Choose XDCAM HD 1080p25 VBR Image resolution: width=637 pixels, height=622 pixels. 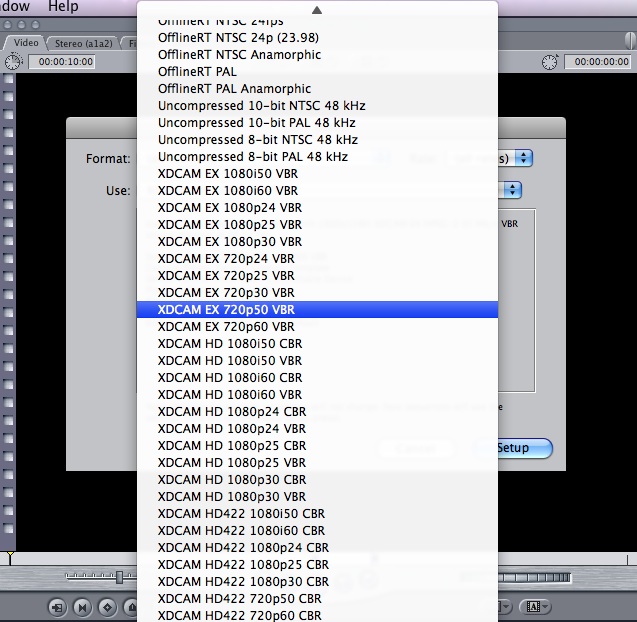click(317, 463)
